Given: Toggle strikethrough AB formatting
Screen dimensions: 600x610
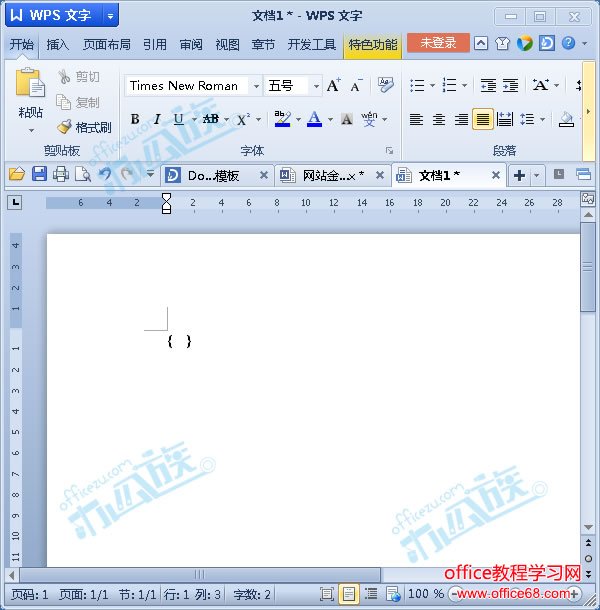Looking at the screenshot, I should 211,119.
